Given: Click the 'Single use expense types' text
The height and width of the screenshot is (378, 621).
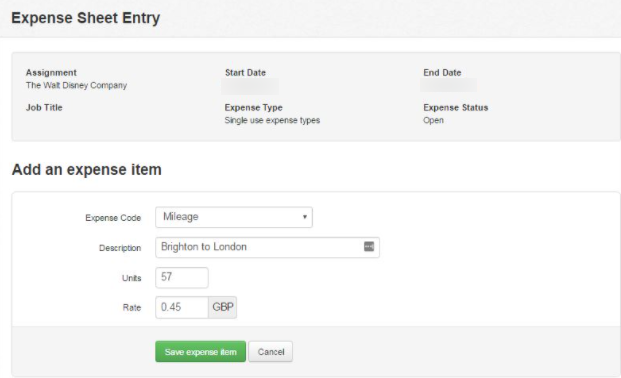Looking at the screenshot, I should coord(272,120).
